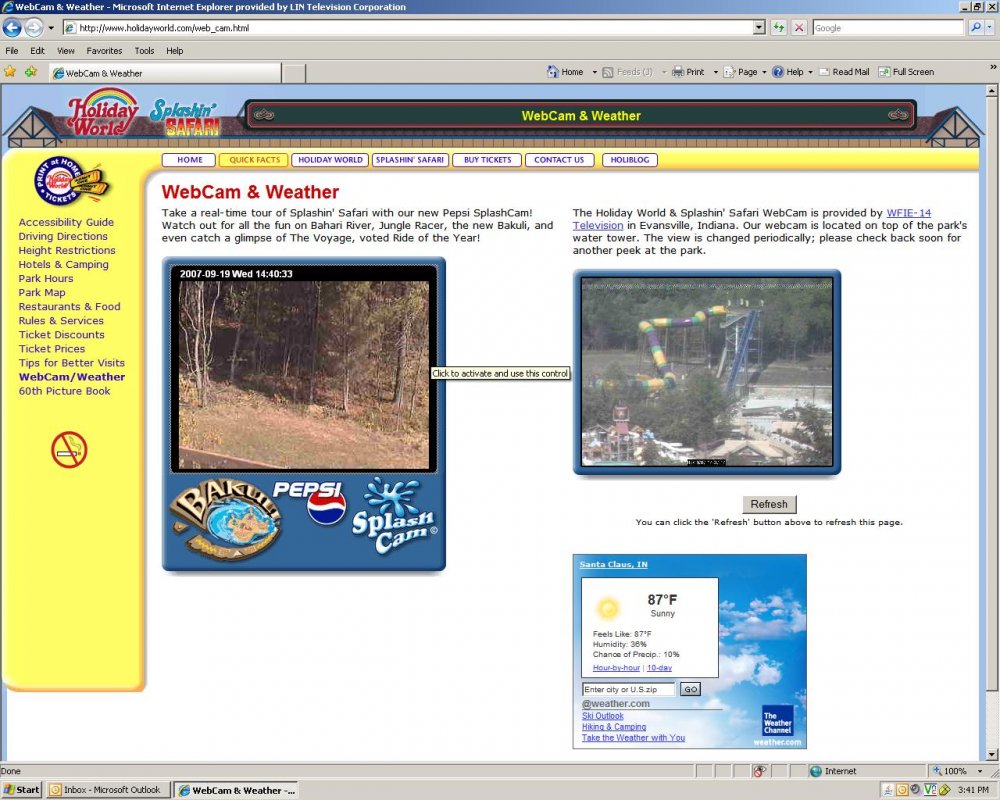Screen dimensions: 1000x800
Task: Click the Refresh button below the webcam
Action: tap(769, 504)
